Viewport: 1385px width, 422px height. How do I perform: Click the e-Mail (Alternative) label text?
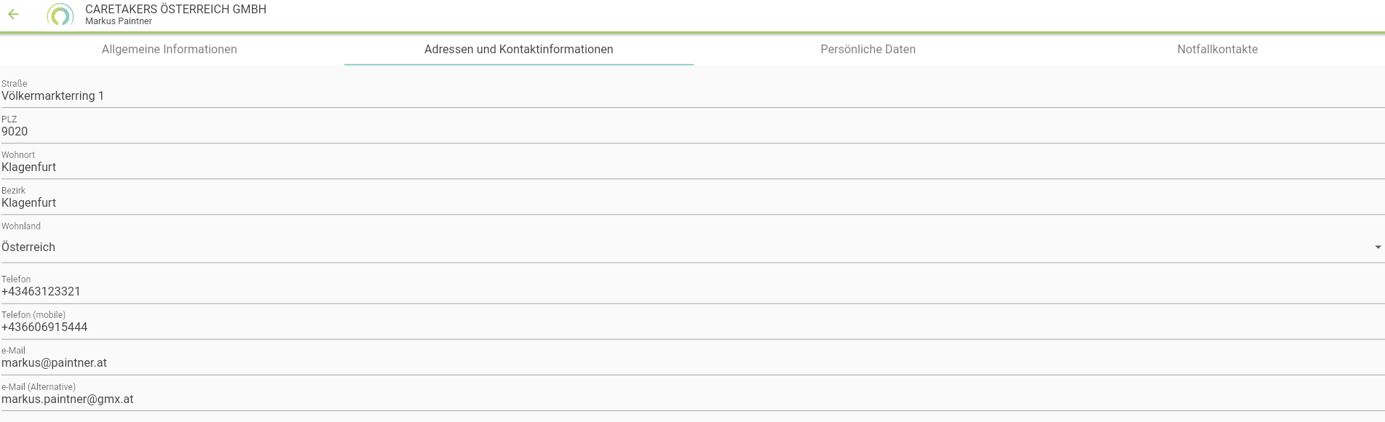click(x=38, y=387)
